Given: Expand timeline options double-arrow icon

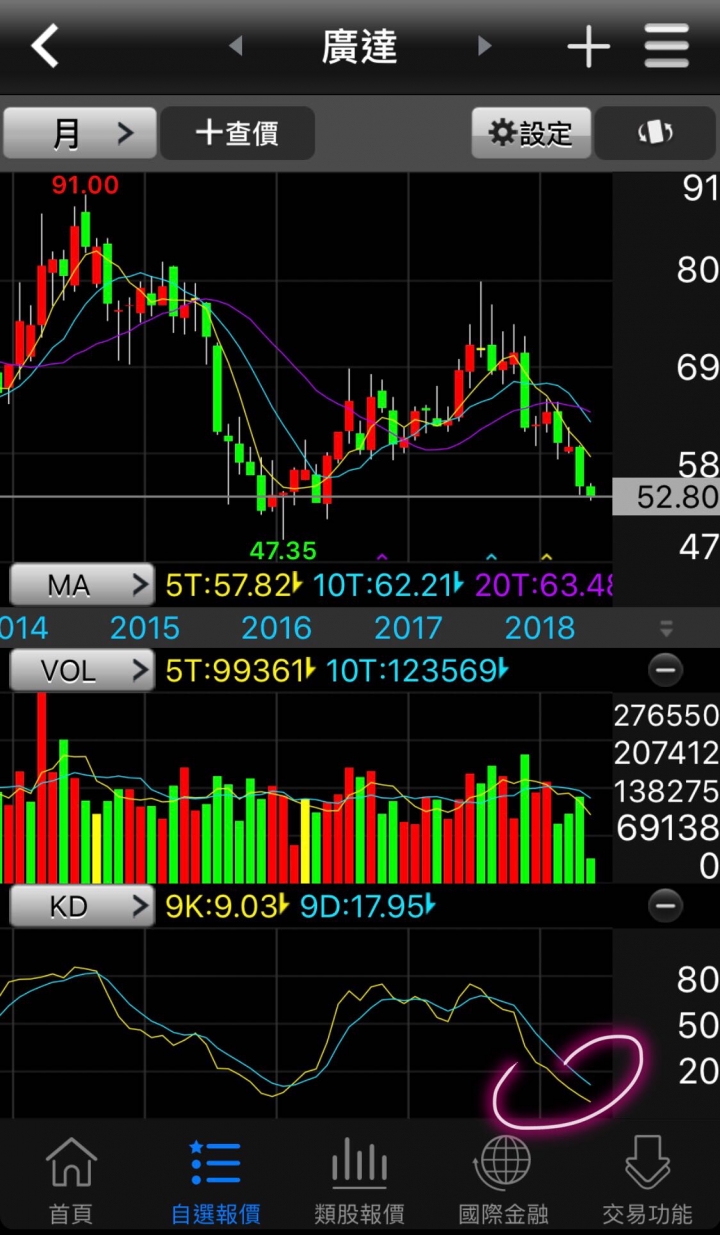Looking at the screenshot, I should (666, 629).
